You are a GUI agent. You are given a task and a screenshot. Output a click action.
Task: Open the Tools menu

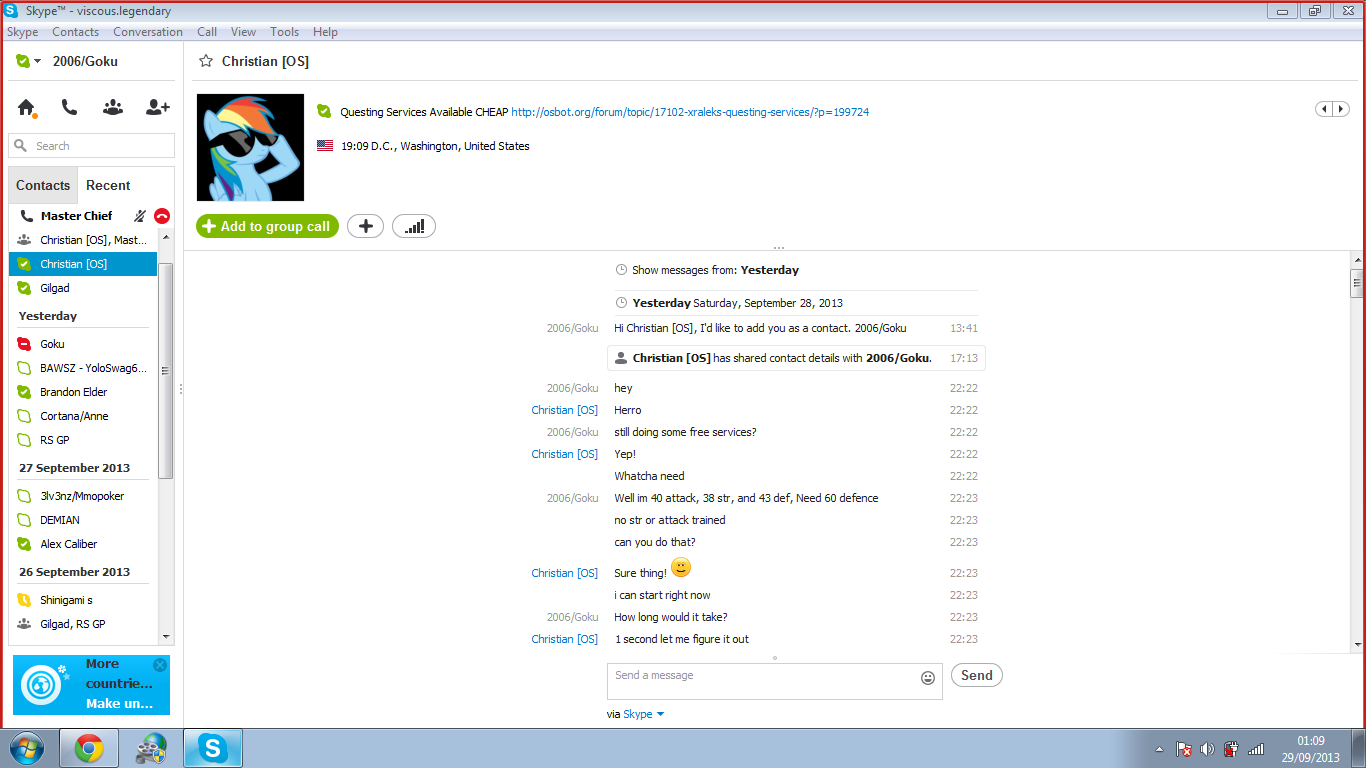pos(285,32)
